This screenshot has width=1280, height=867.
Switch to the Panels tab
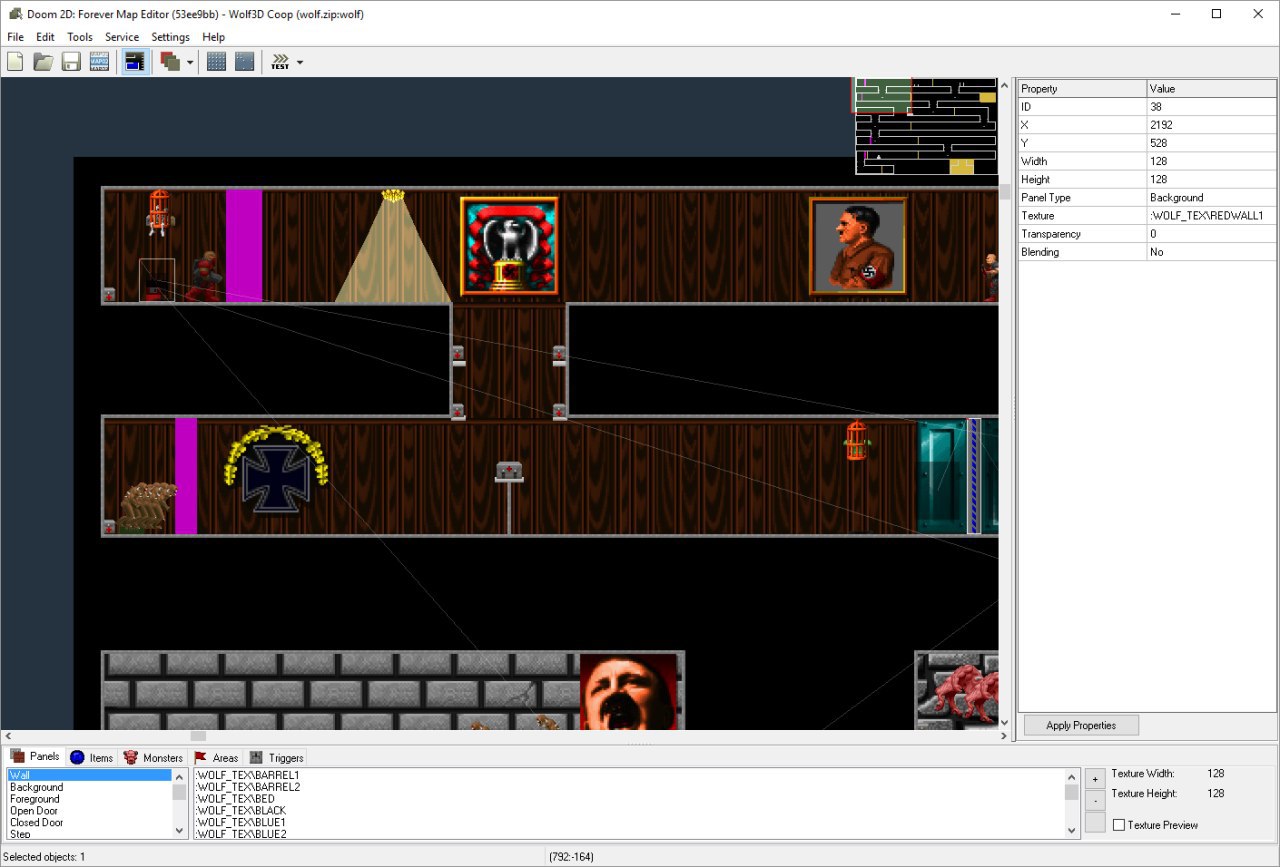pyautogui.click(x=35, y=756)
